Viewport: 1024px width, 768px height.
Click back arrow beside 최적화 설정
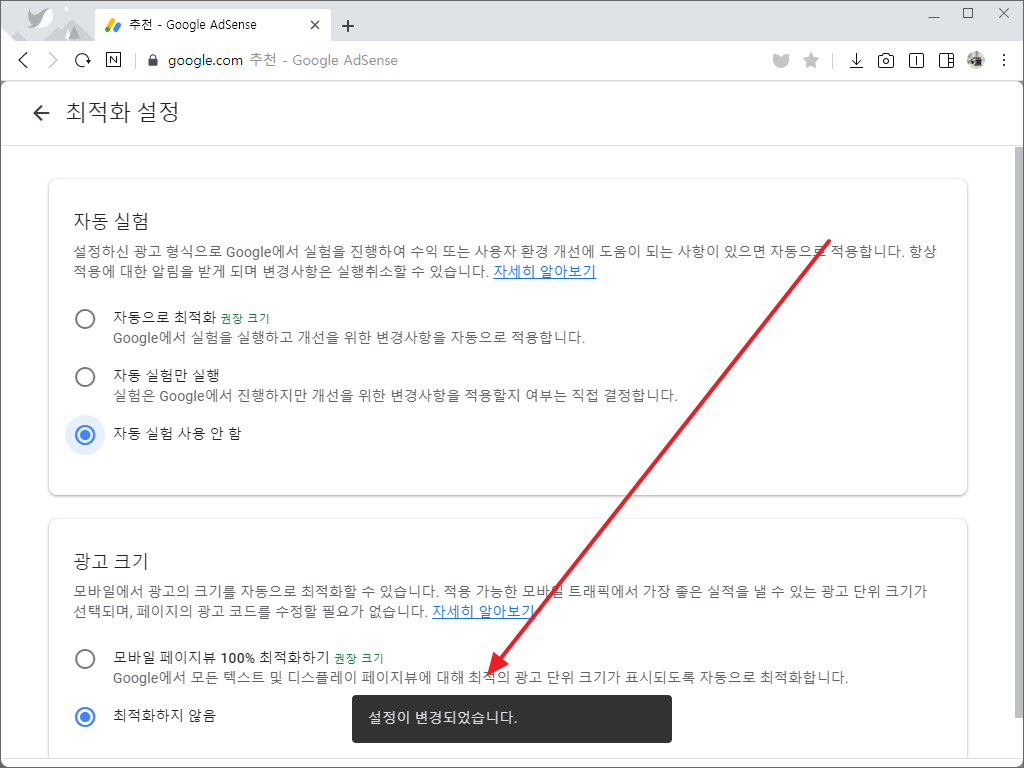click(x=41, y=113)
